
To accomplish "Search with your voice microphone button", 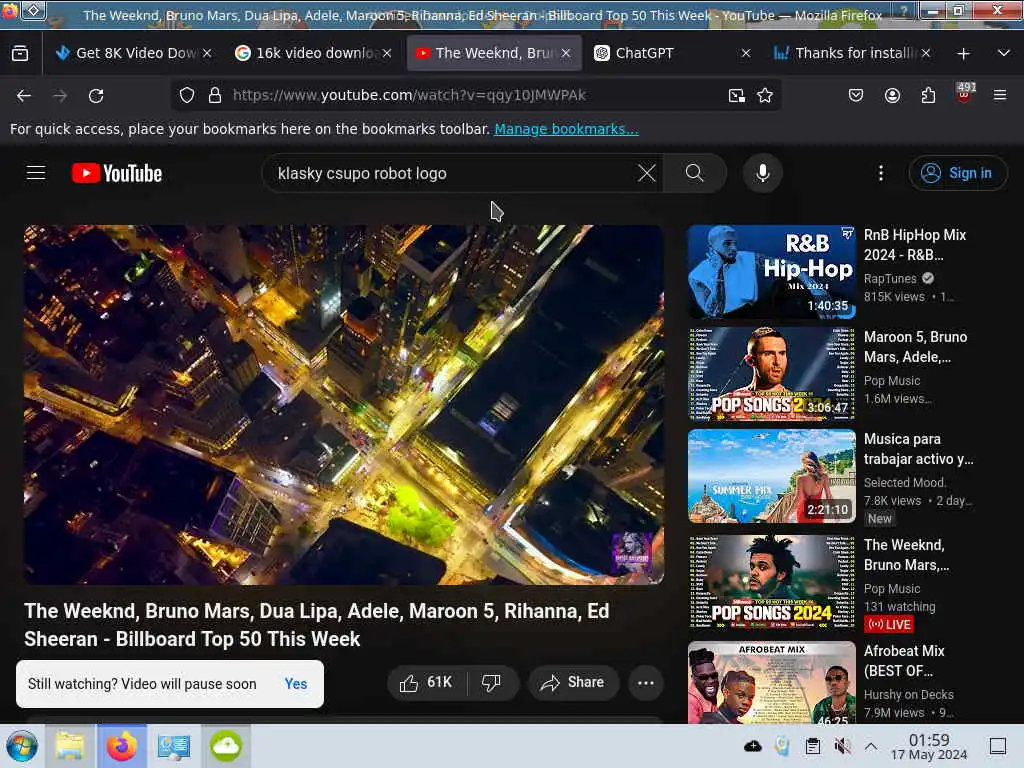I will (x=762, y=173).
